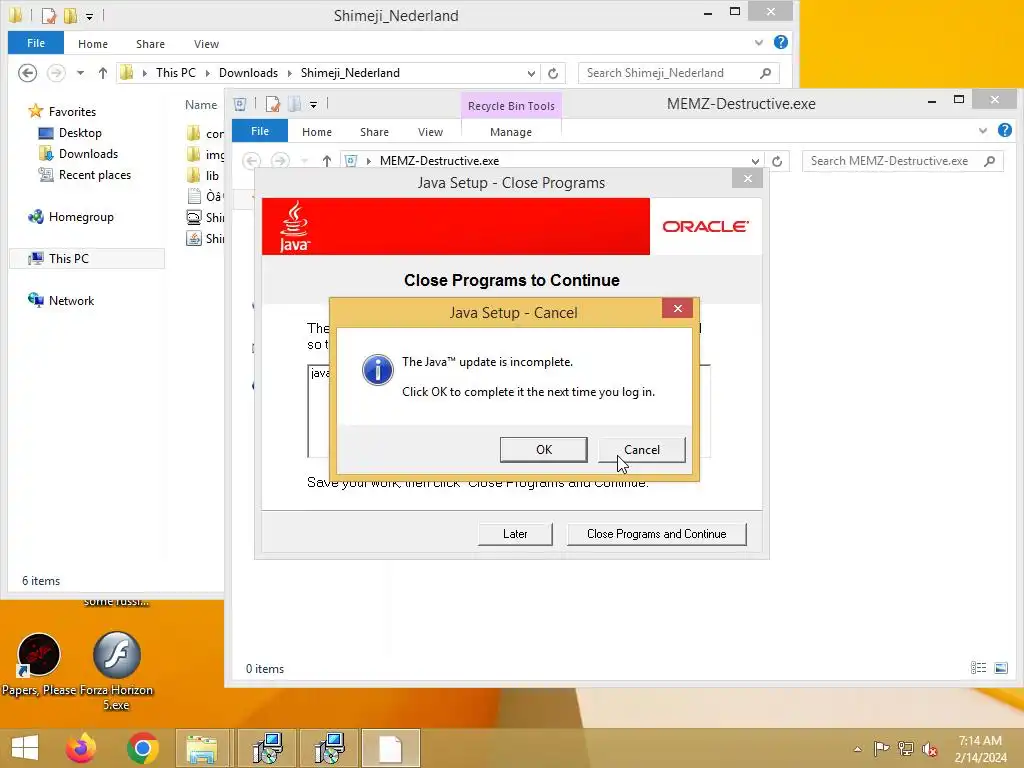Expand address history in MEMZ-Destructive.exe window

click(x=755, y=161)
